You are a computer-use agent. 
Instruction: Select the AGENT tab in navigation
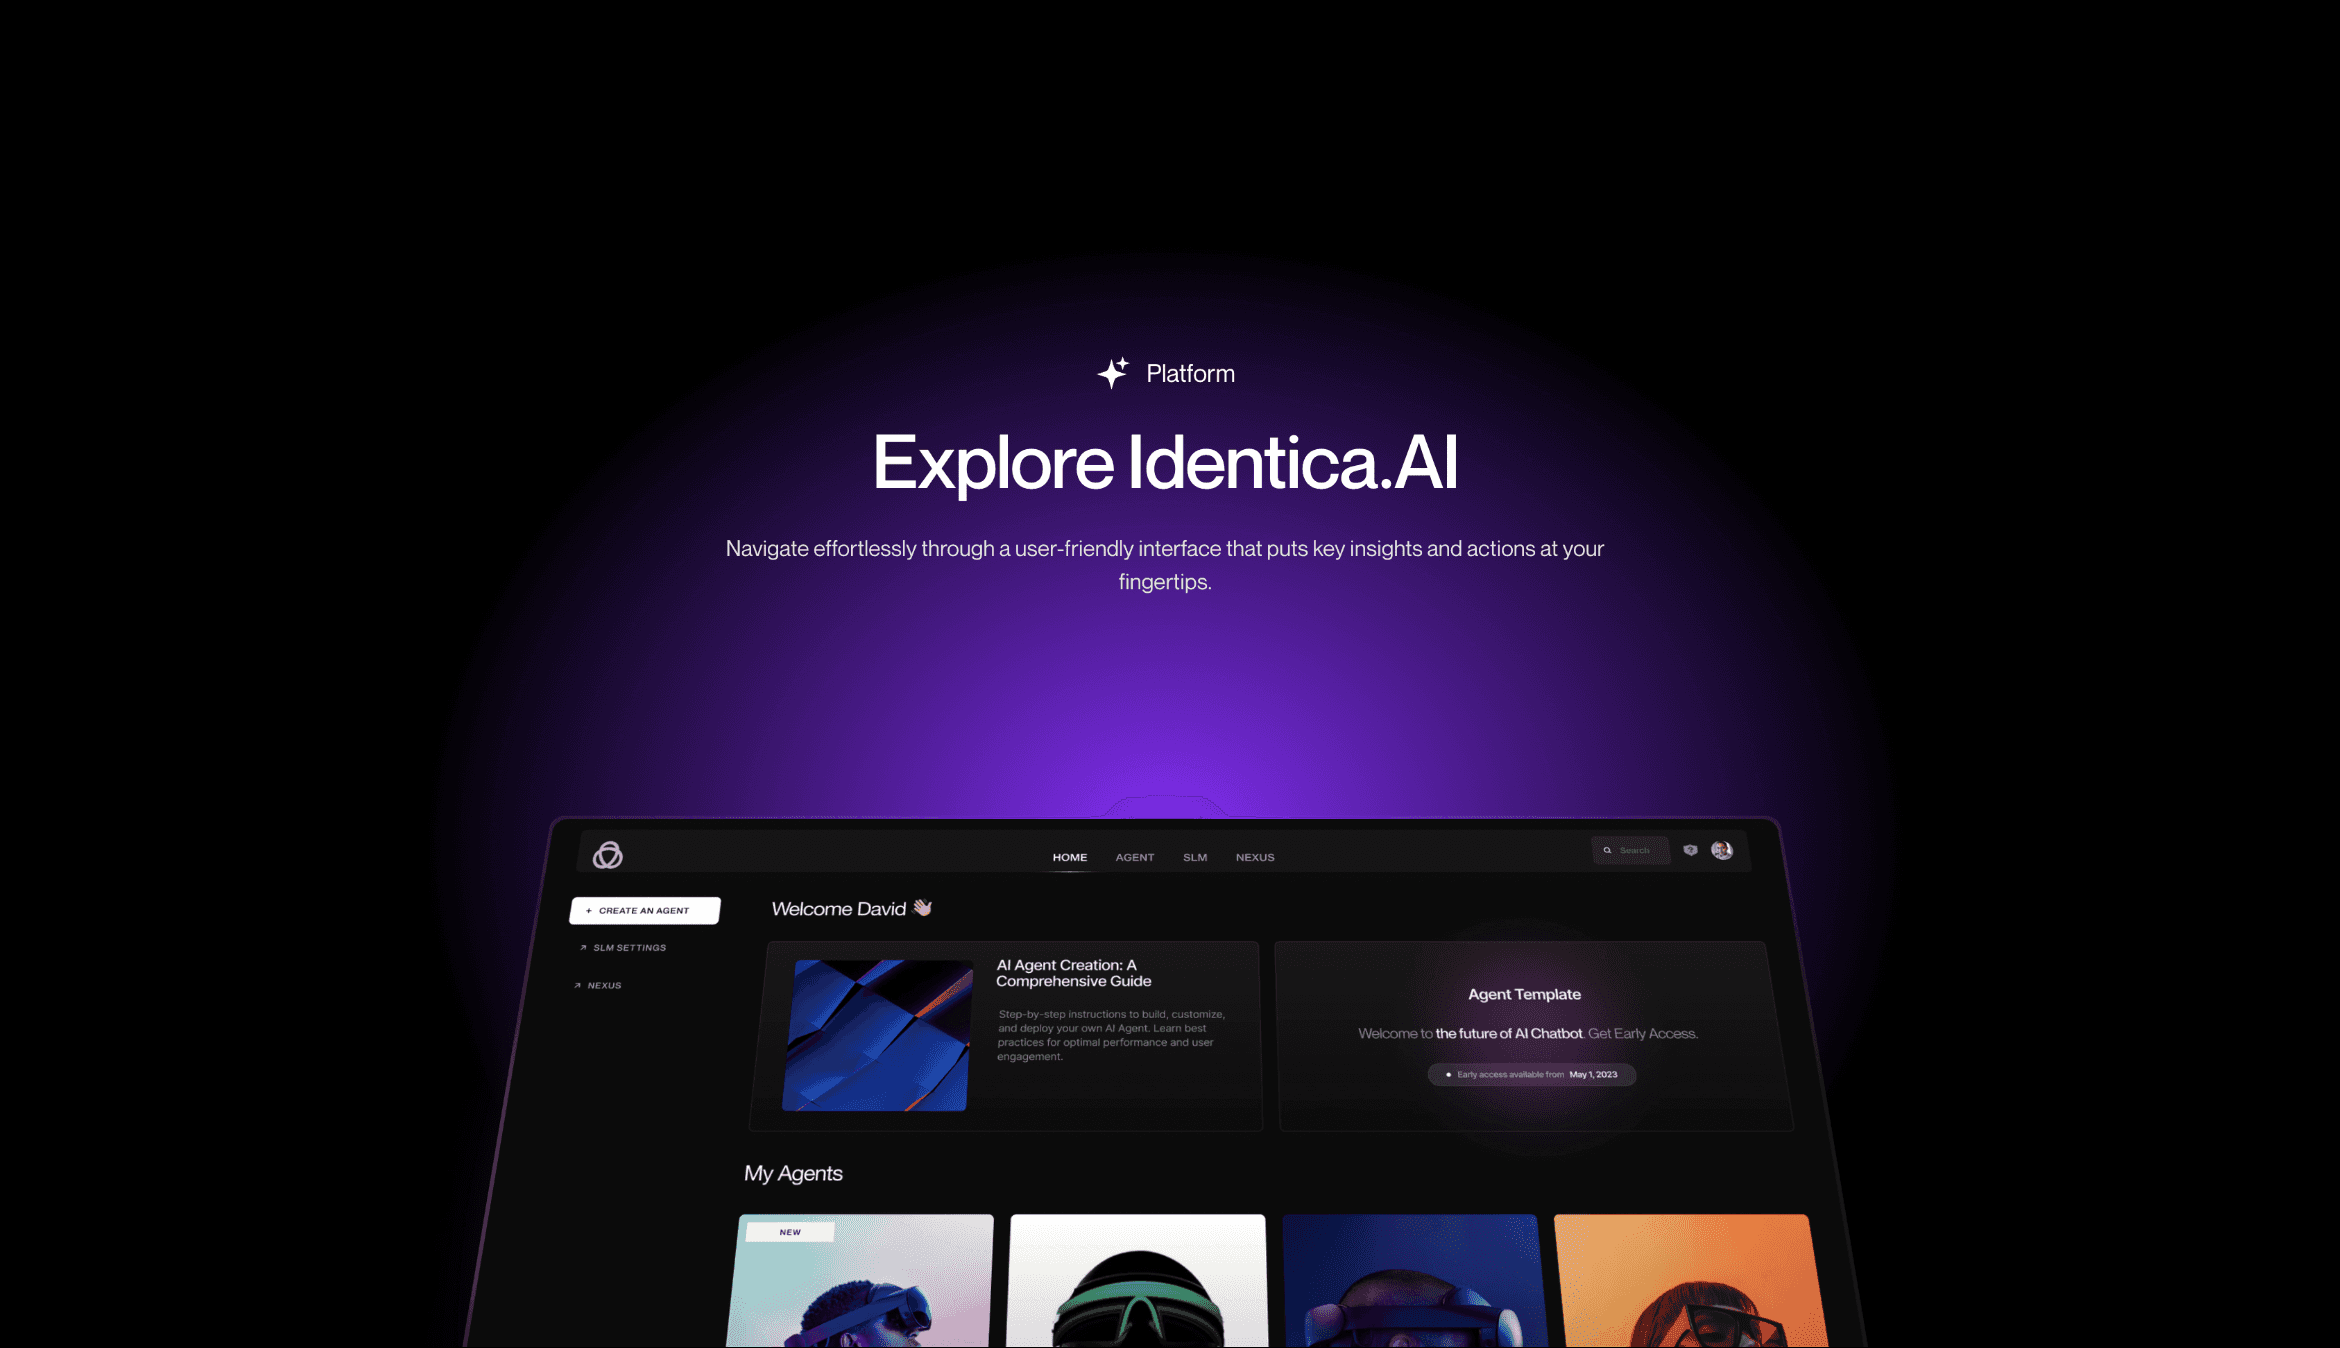[x=1135, y=856]
